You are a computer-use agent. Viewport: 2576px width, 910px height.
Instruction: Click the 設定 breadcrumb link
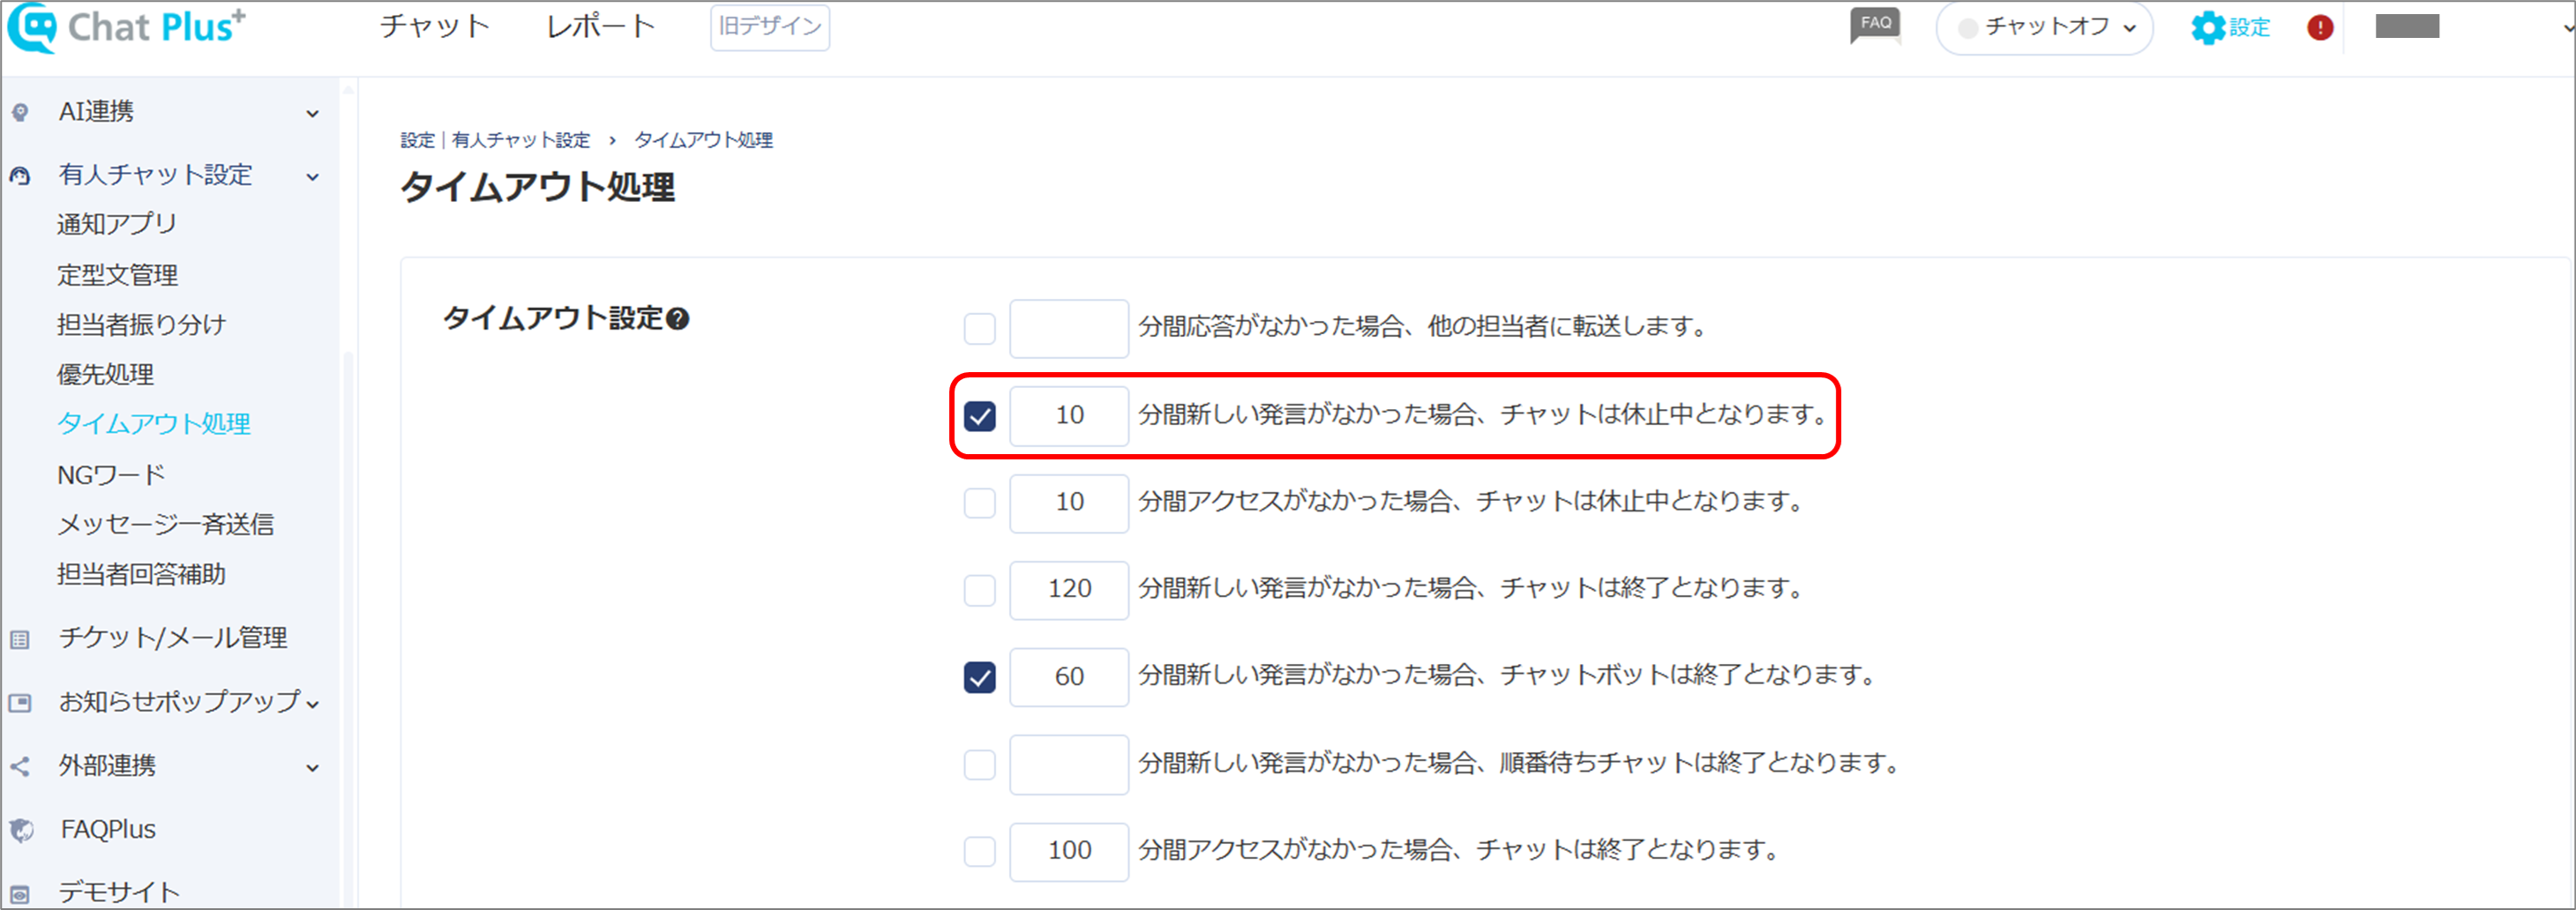coord(417,140)
